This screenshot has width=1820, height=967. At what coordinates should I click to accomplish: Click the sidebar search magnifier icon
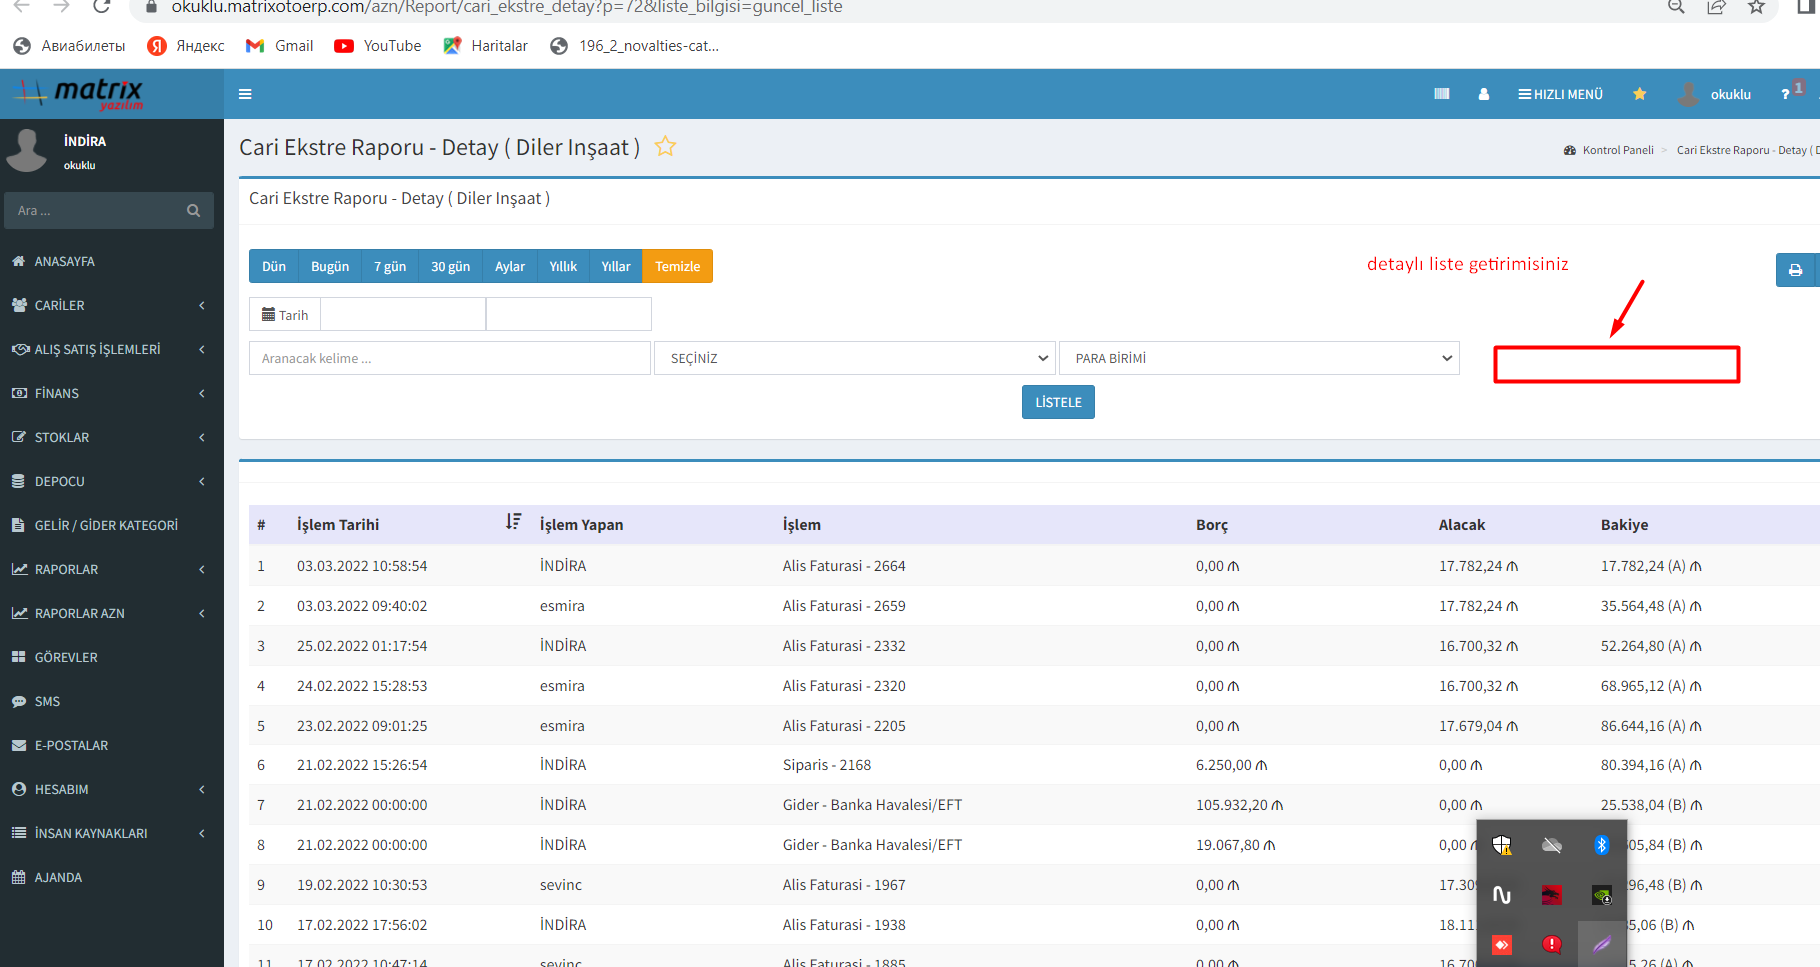(193, 211)
